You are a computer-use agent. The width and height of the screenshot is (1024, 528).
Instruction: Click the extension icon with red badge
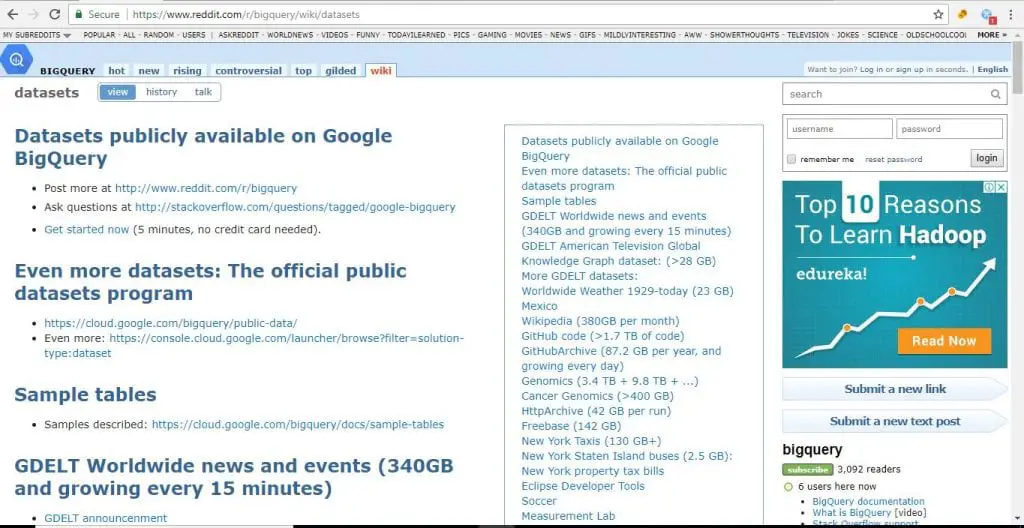987,15
